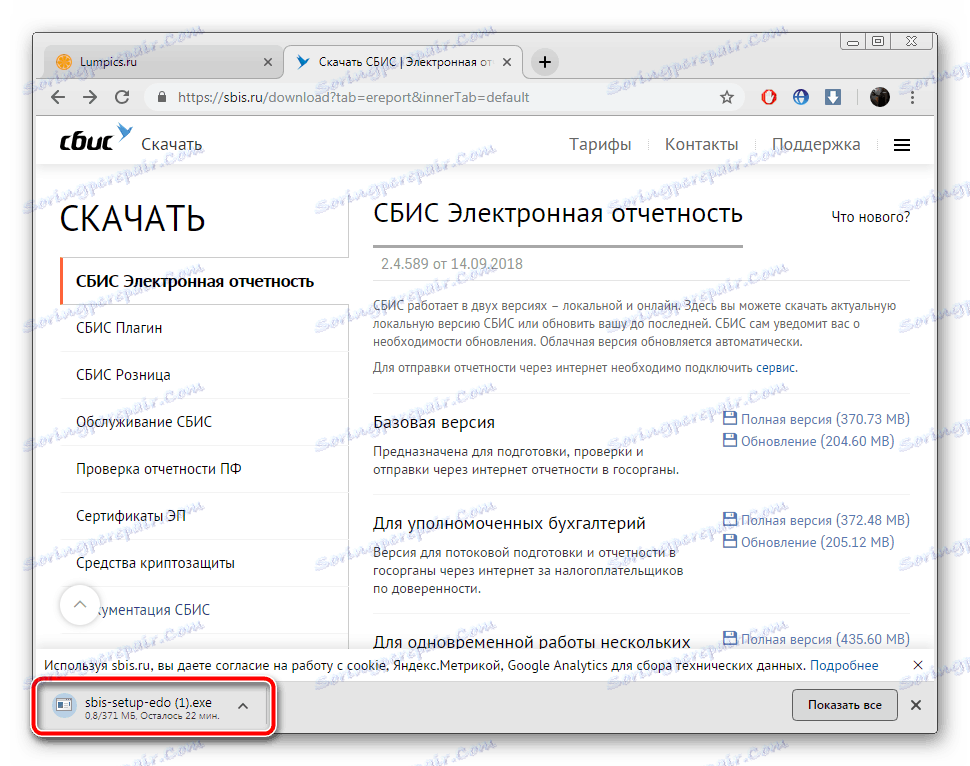970x766 pixels.
Task: Open the Chrome three-dot menu
Action: 912,97
